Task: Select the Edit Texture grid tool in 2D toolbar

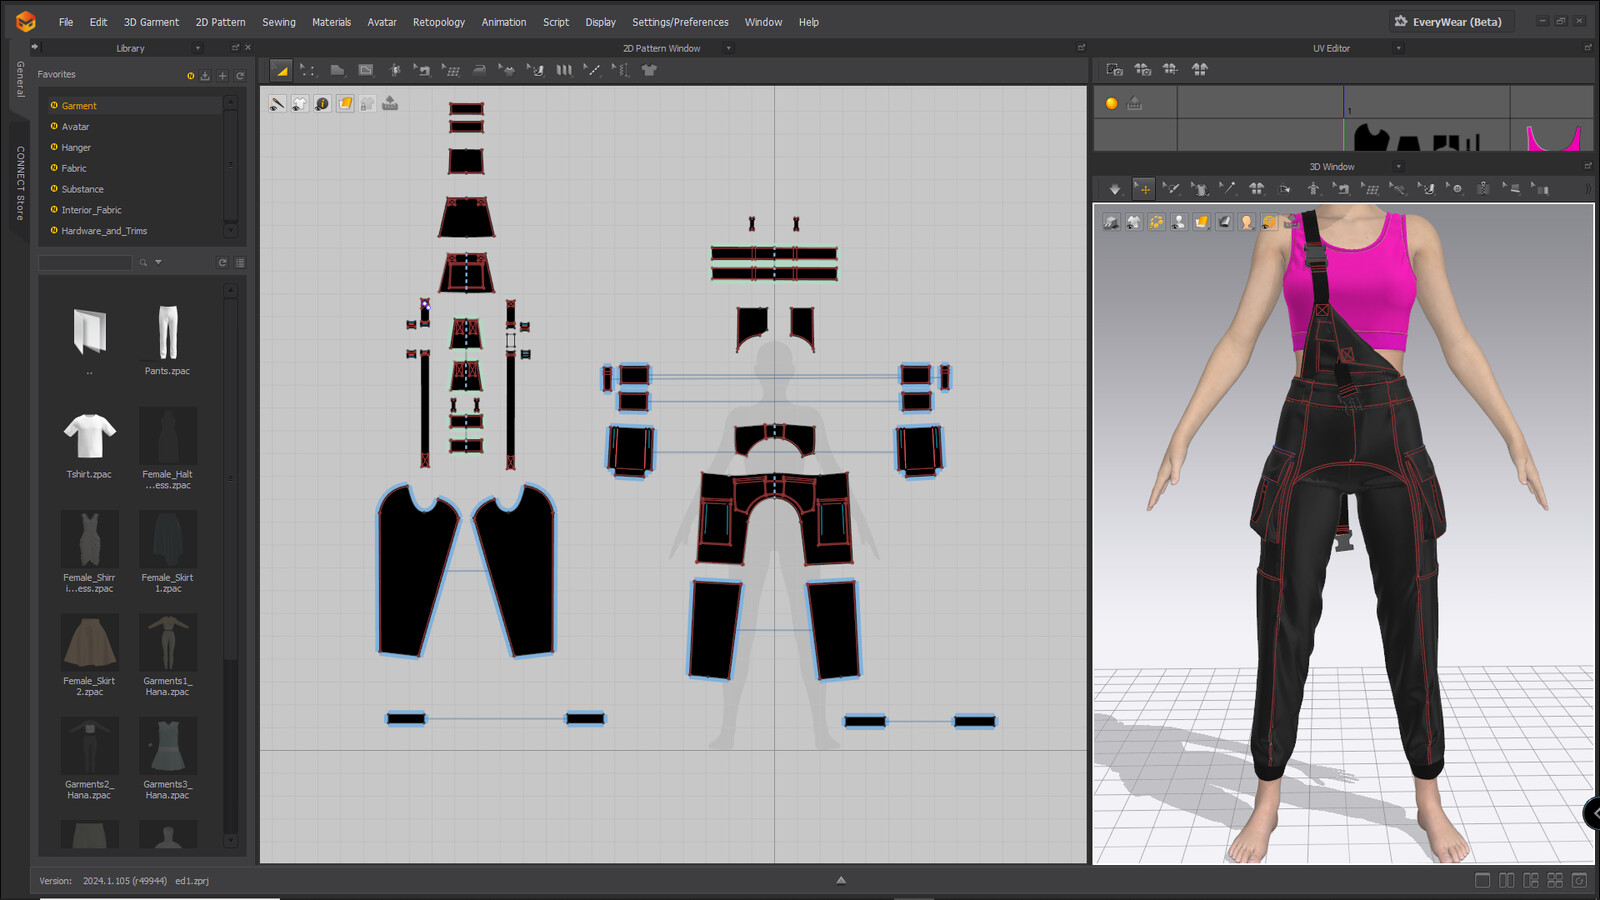Action: click(x=450, y=70)
